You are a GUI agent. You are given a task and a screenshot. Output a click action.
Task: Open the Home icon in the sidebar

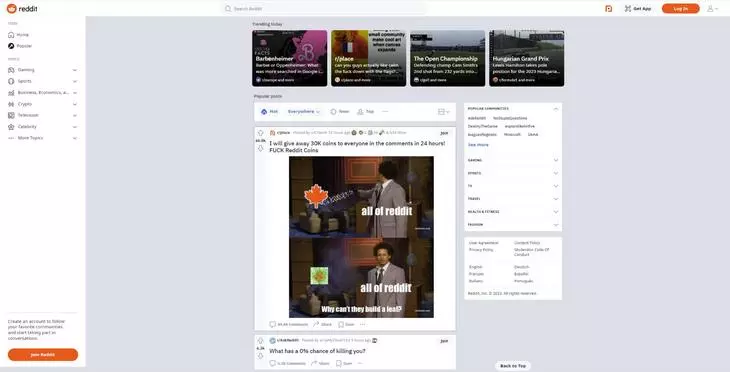tap(11, 35)
